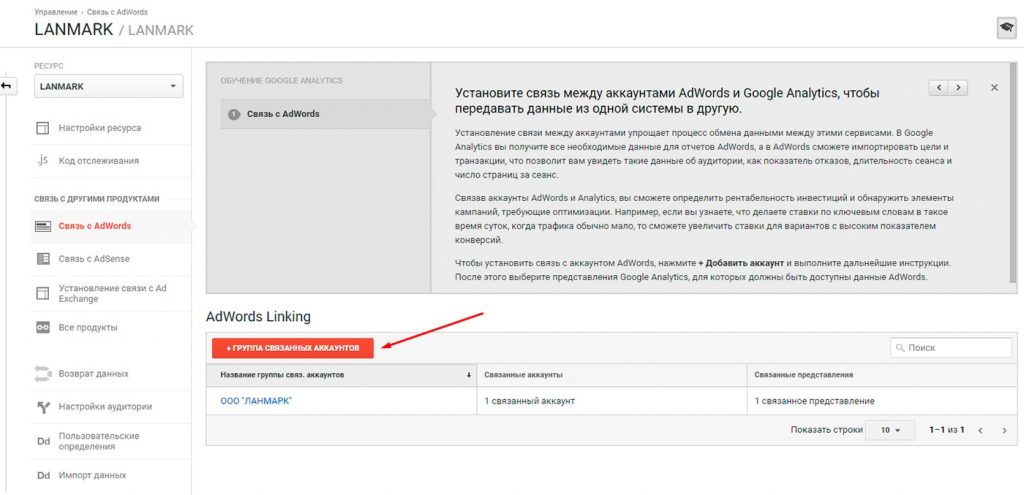This screenshot has width=1024, height=495.
Task: Click + Группа связанных аккаунтов button
Action: click(x=293, y=348)
